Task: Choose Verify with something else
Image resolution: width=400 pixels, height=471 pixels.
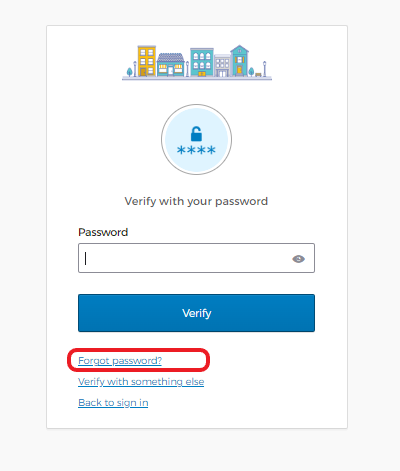Action: click(x=141, y=382)
